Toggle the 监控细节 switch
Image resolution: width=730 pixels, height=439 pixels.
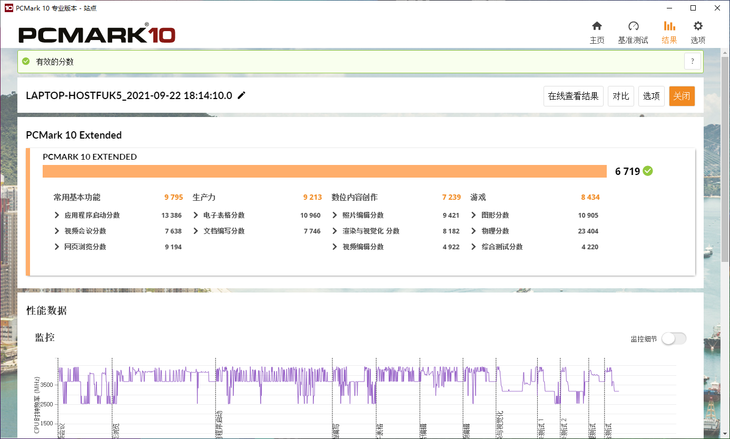click(x=674, y=339)
